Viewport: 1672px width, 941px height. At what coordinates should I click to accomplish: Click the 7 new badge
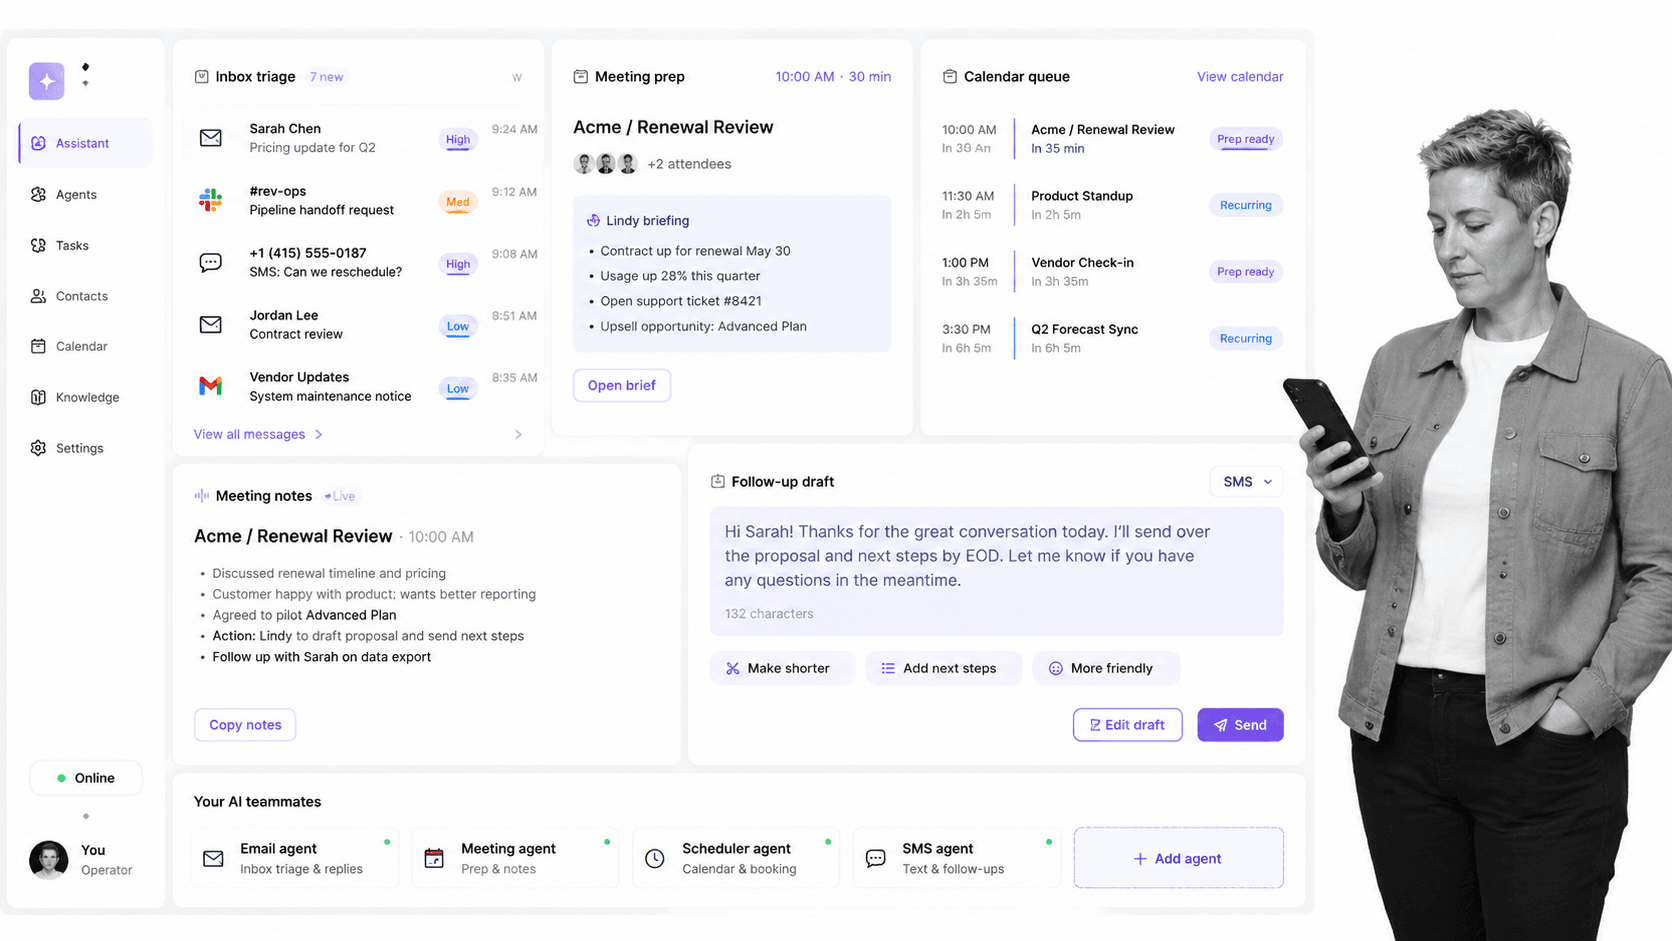coord(326,77)
